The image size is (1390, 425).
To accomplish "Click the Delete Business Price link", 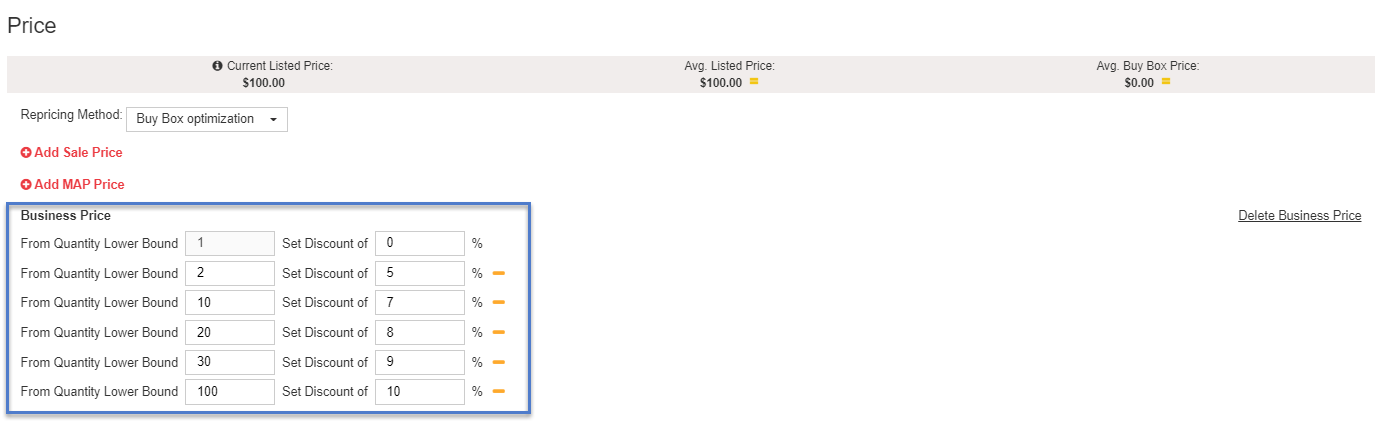I will point(1299,216).
